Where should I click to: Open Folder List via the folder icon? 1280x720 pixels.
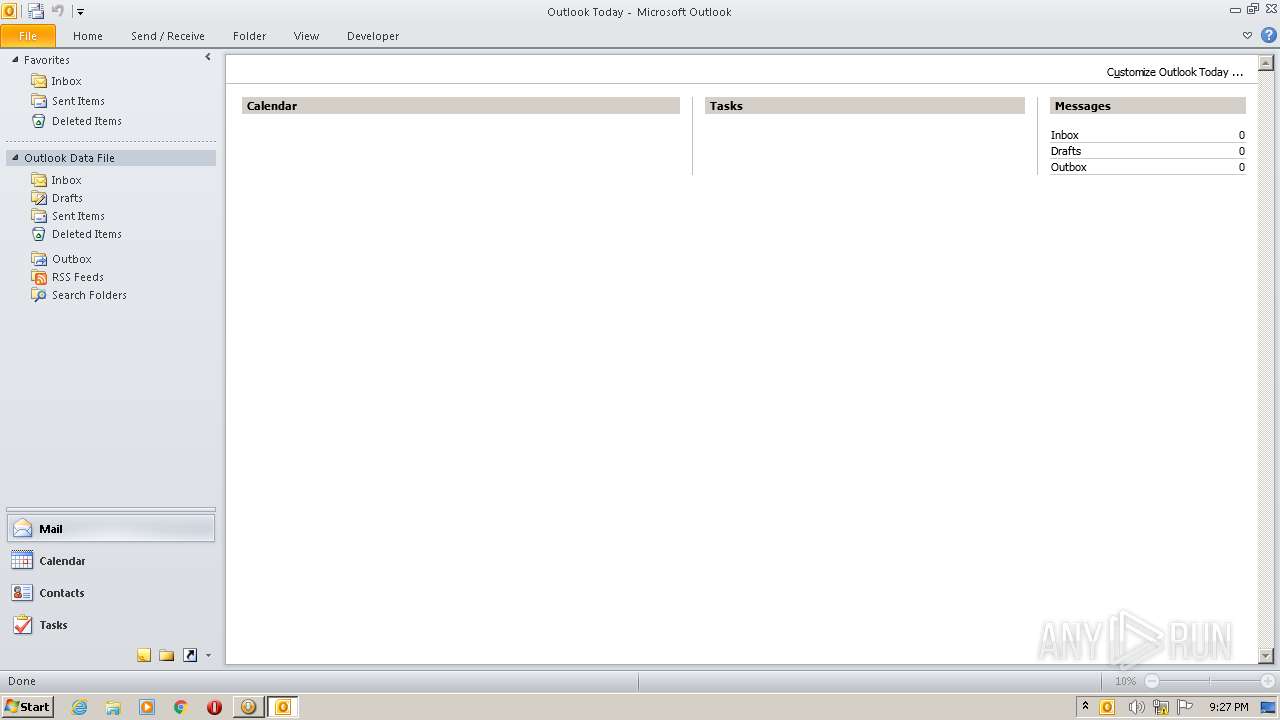(167, 655)
